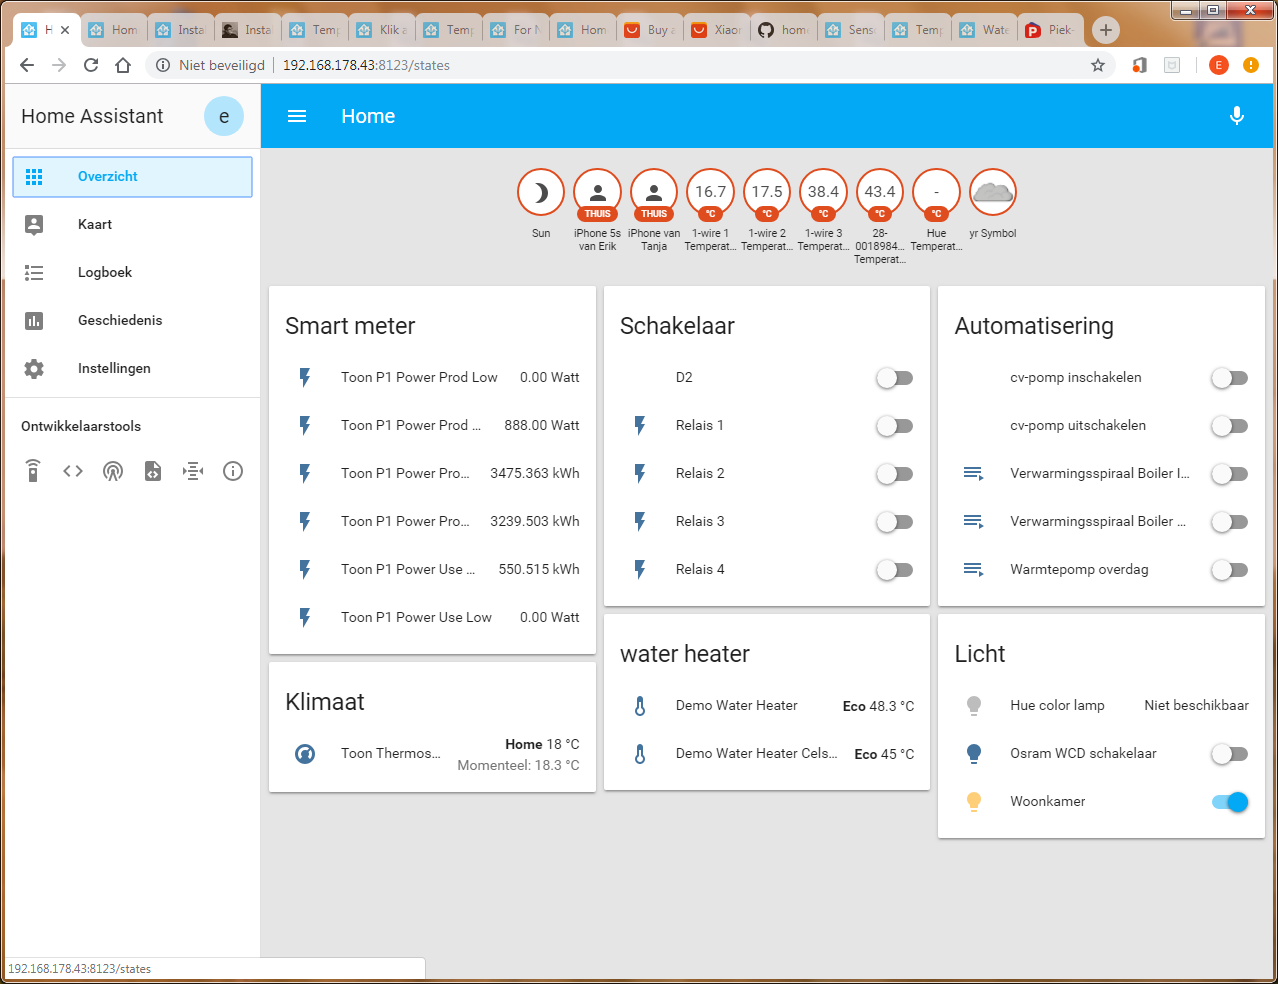Screen dimensions: 1278x984
Task: Open the Sun state badge
Action: 541,192
